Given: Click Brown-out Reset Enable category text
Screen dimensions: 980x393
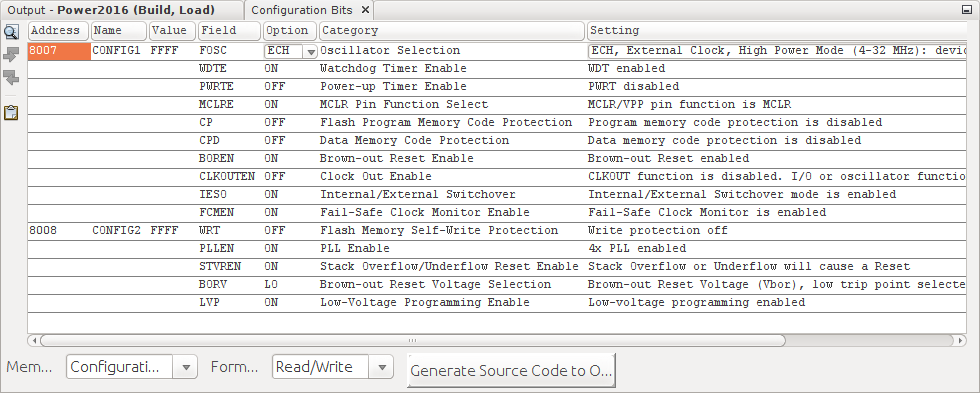Looking at the screenshot, I should point(397,159).
